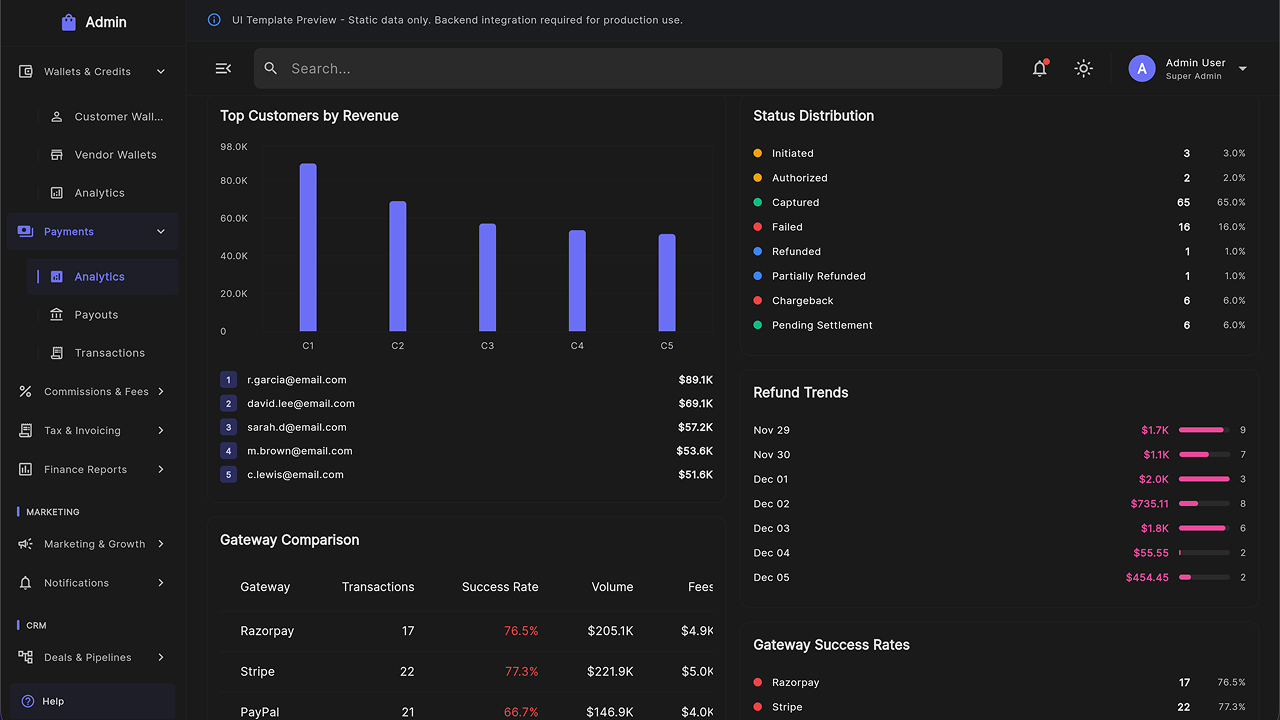Click the Commissions & Fees percent icon

click(x=26, y=391)
